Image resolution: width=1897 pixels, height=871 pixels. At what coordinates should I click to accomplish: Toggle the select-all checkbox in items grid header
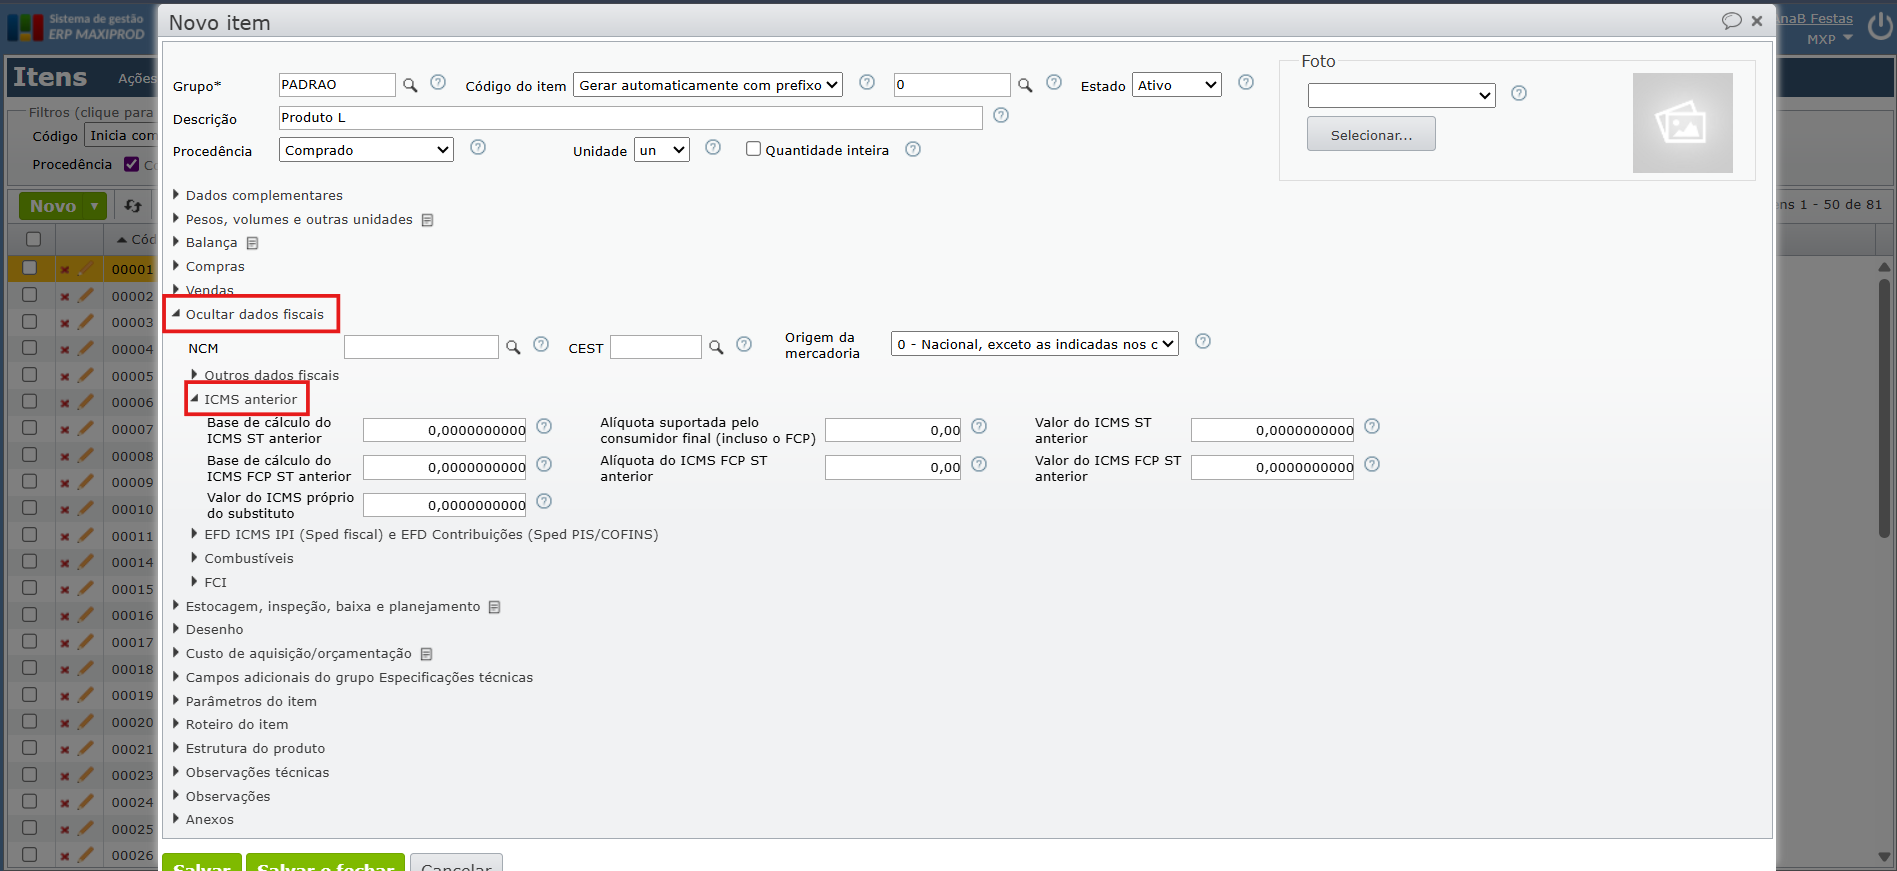point(33,239)
